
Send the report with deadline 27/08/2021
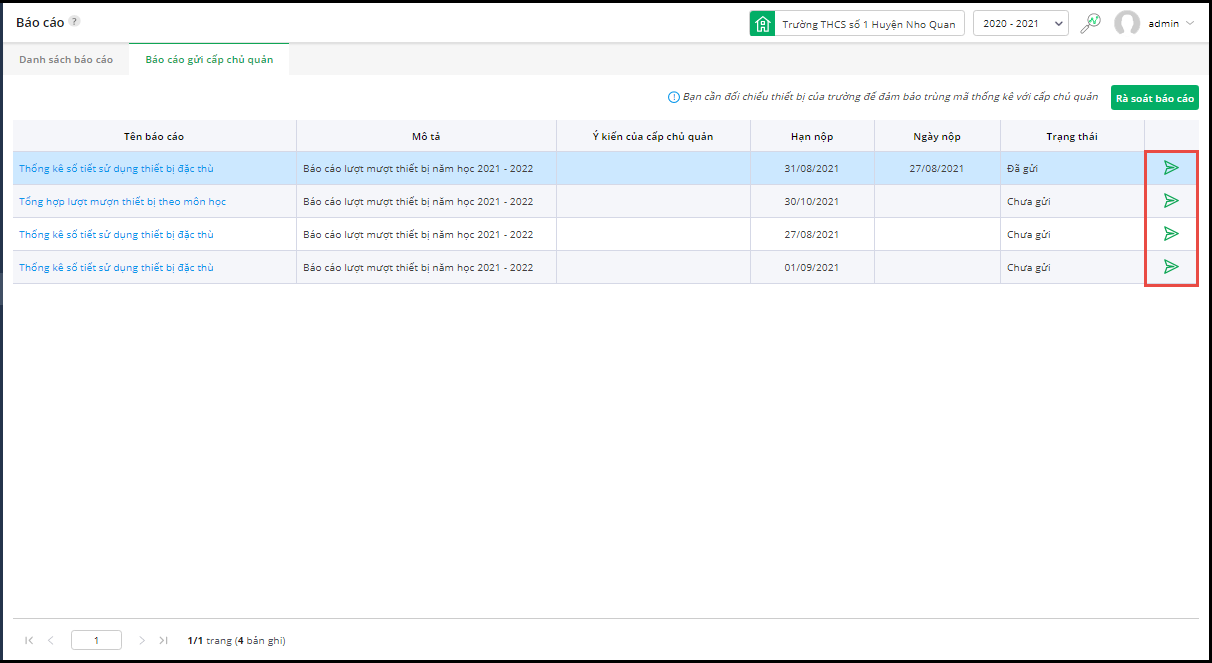click(x=1171, y=234)
